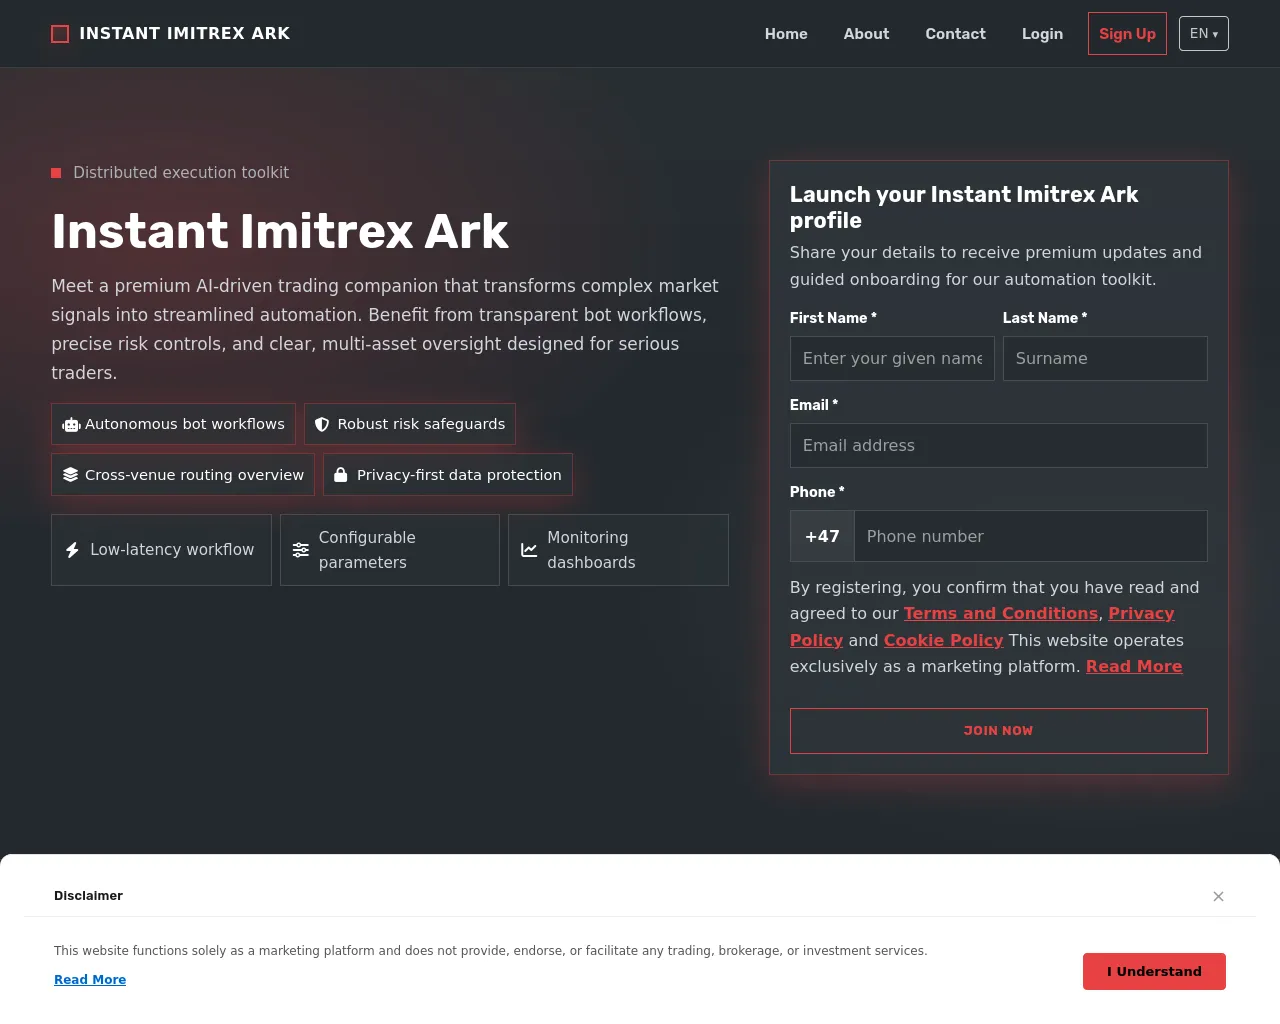Click the INSTANT IMITREX ARK brand name

click(x=185, y=34)
